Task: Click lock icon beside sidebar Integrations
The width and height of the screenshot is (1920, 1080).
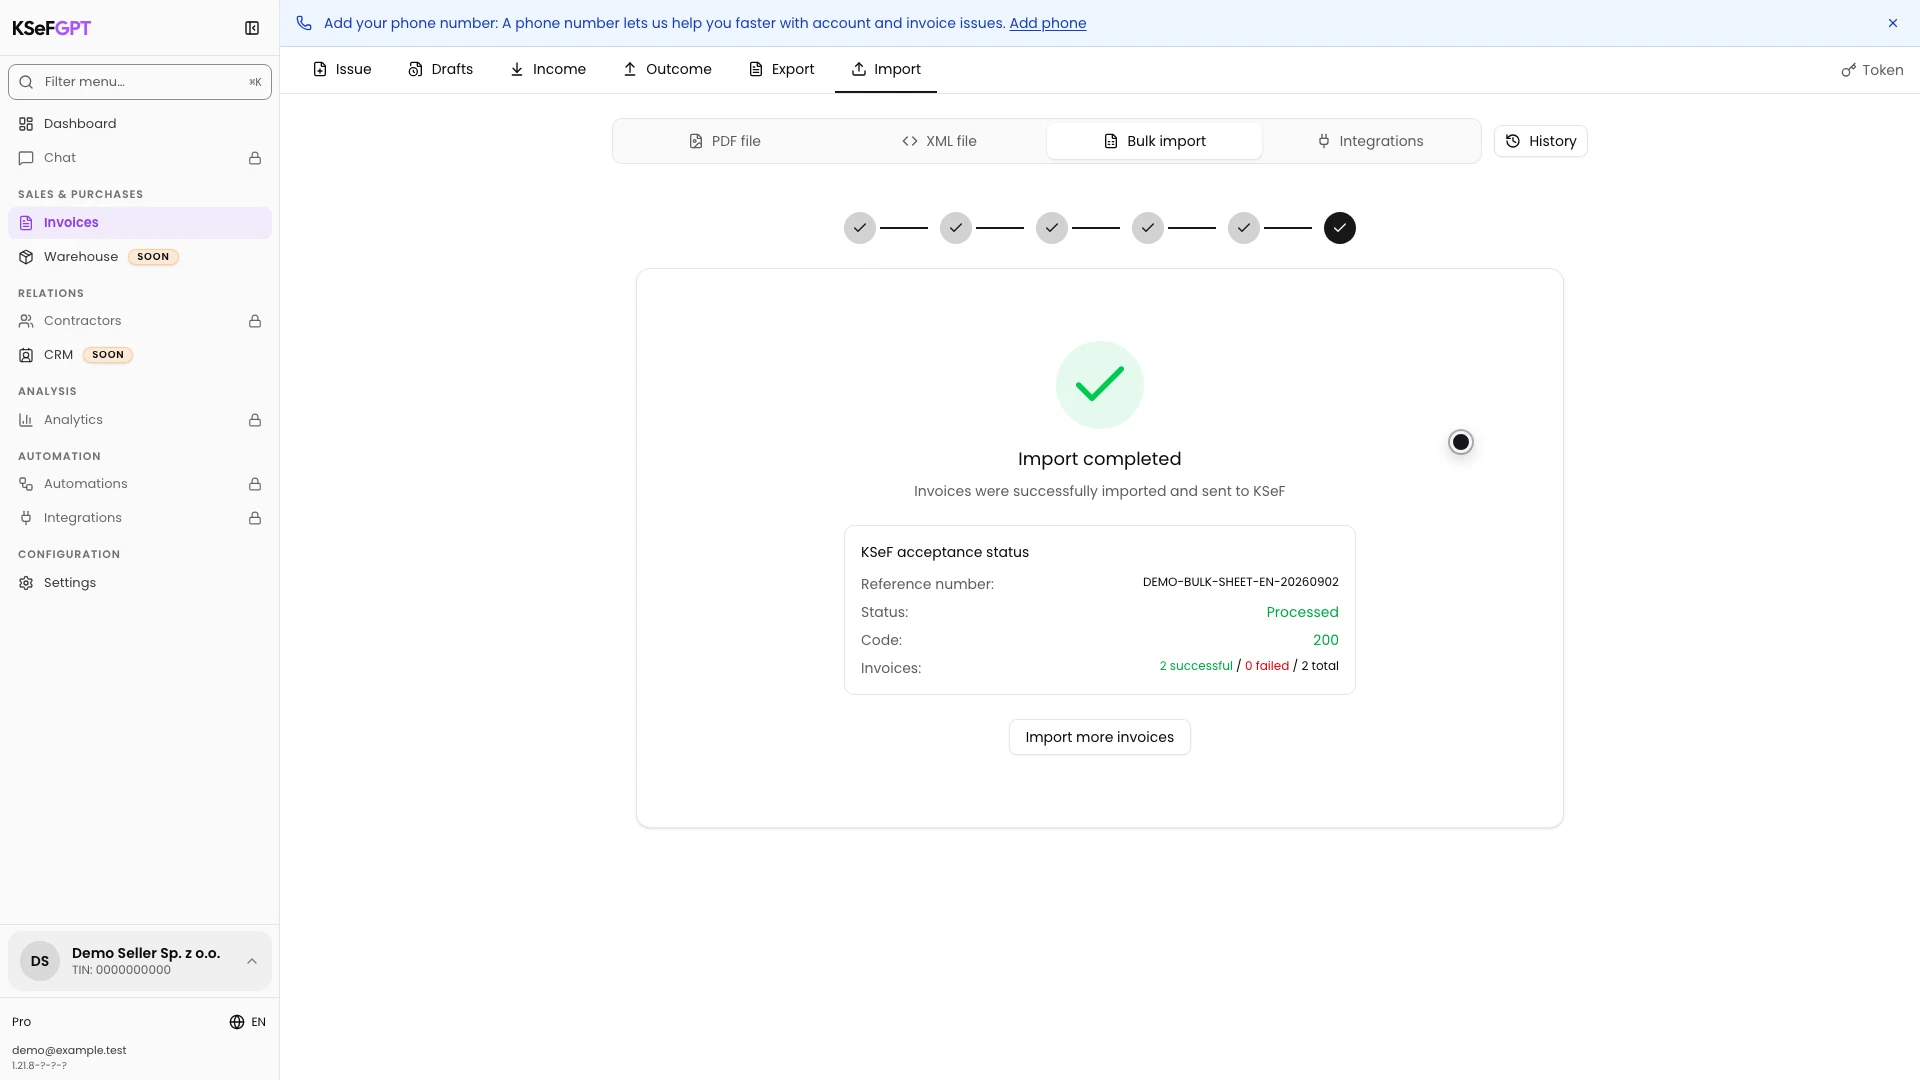Action: coord(255,518)
